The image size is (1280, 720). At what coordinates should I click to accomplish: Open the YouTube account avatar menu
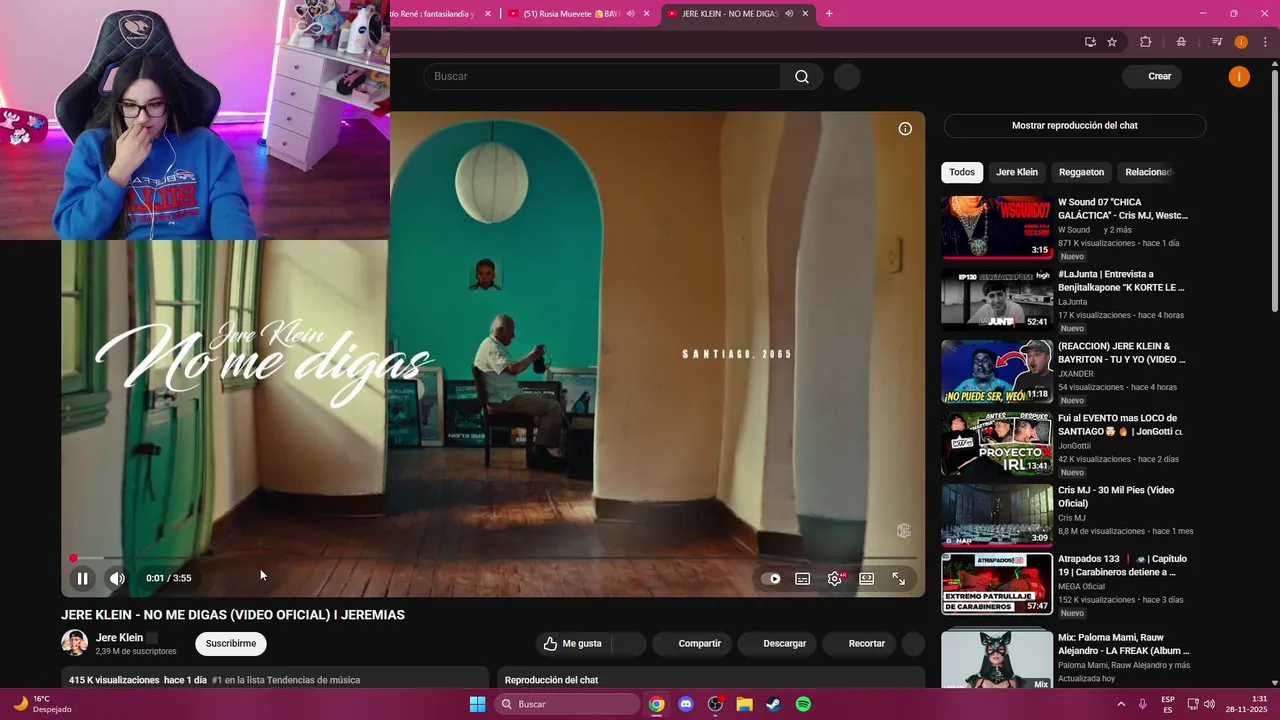point(1239,77)
